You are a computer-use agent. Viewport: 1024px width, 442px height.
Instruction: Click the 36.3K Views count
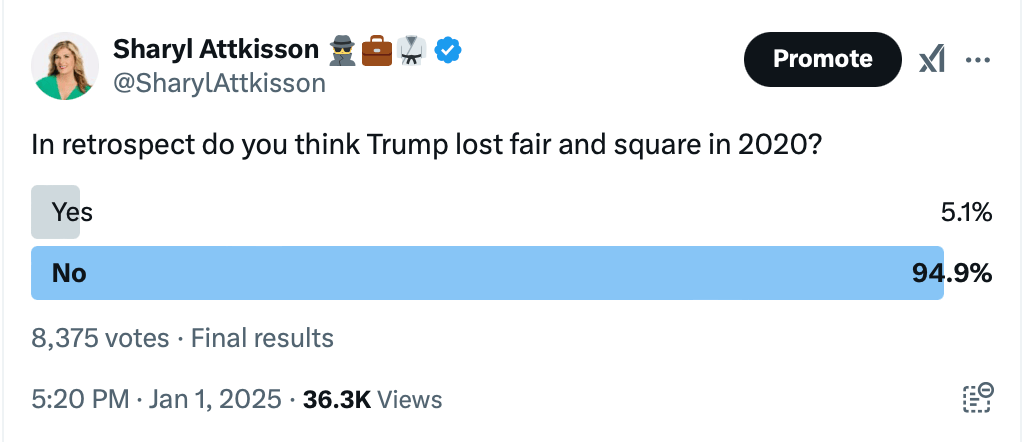click(372, 399)
